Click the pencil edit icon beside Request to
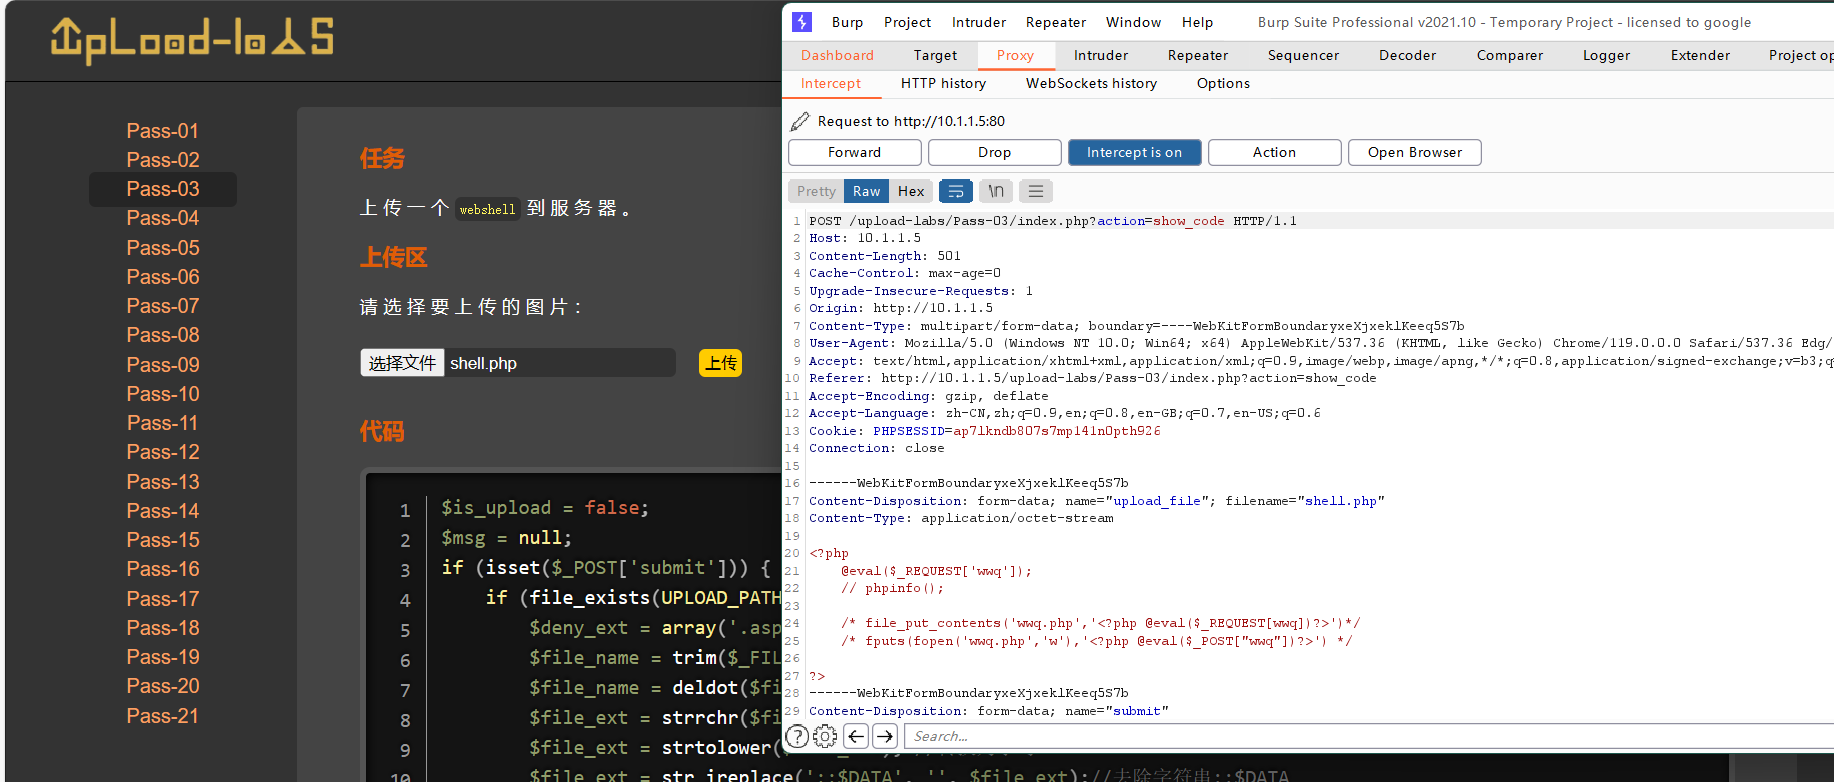Image resolution: width=1834 pixels, height=782 pixels. click(x=800, y=121)
